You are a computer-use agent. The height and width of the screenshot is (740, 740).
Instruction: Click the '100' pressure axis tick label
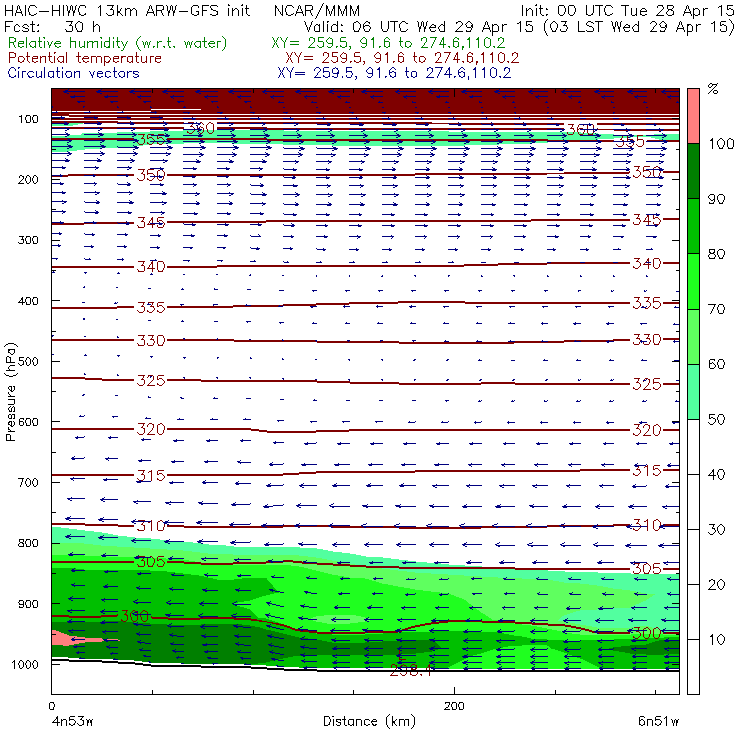coord(28,119)
